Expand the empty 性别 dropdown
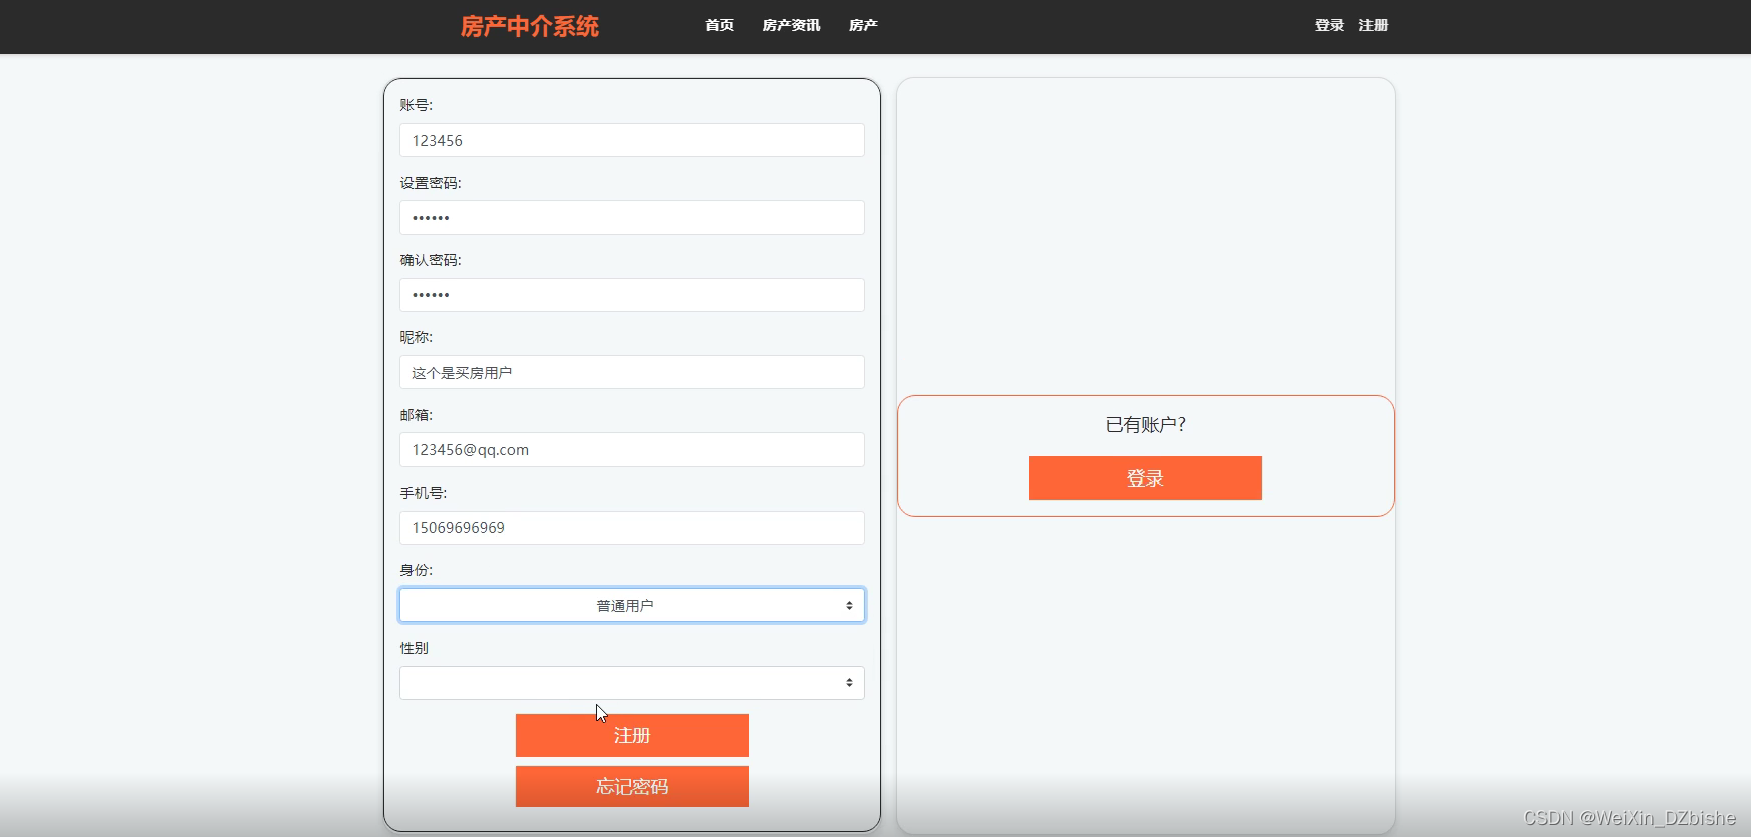The image size is (1751, 837). pyautogui.click(x=632, y=683)
